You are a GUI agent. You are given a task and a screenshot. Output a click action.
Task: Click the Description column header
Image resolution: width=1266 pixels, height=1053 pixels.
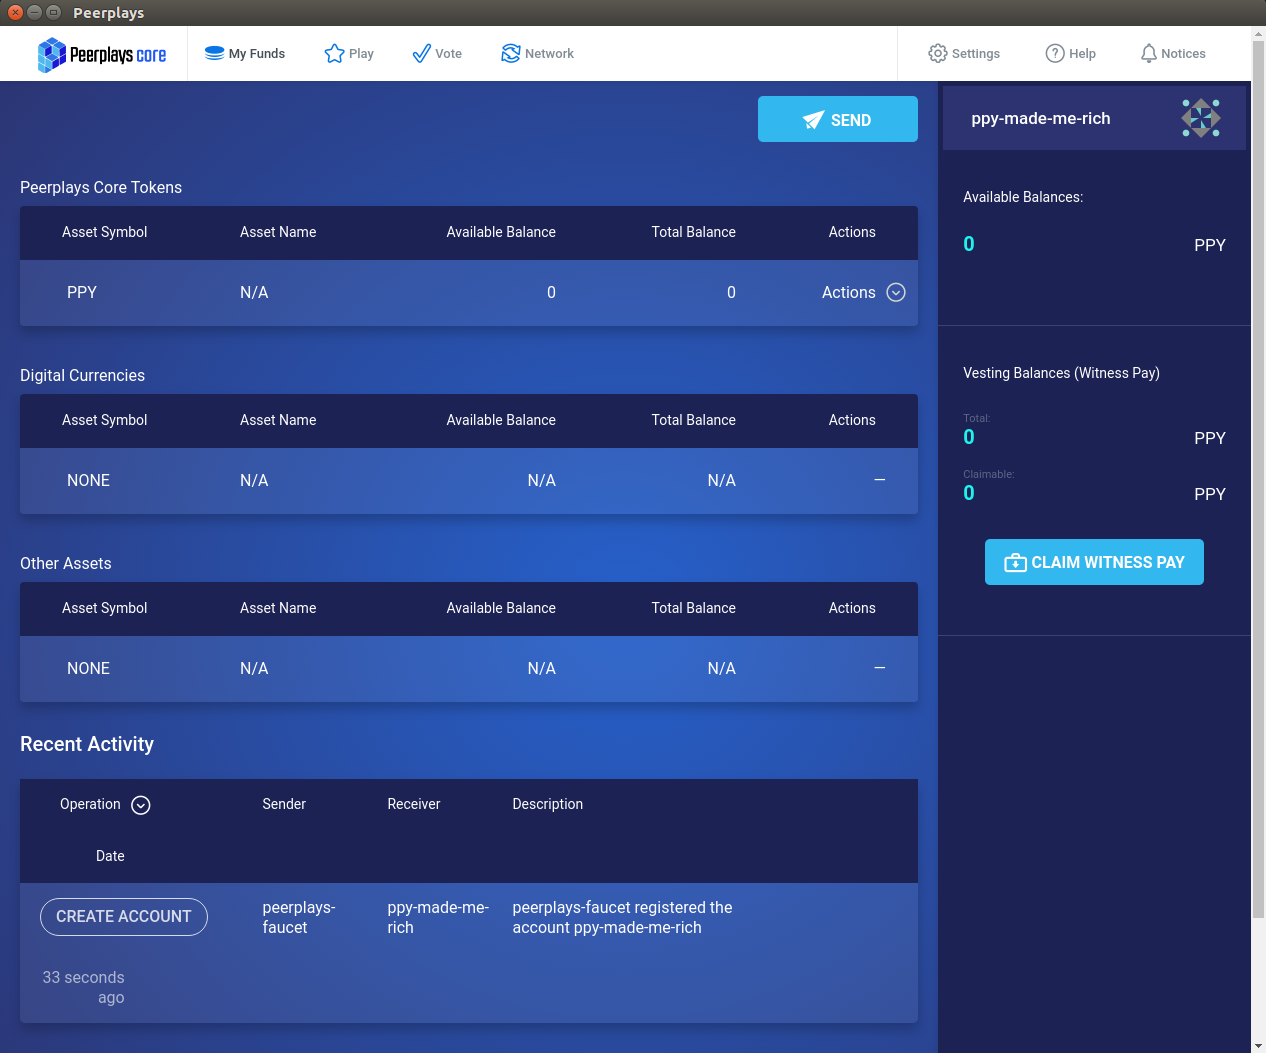pos(547,804)
